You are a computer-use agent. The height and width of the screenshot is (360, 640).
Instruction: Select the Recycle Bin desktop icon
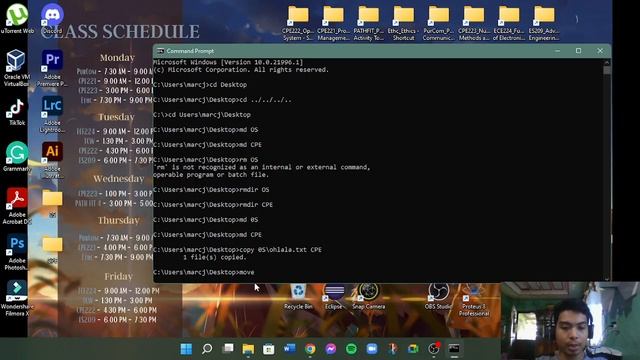[298, 296]
